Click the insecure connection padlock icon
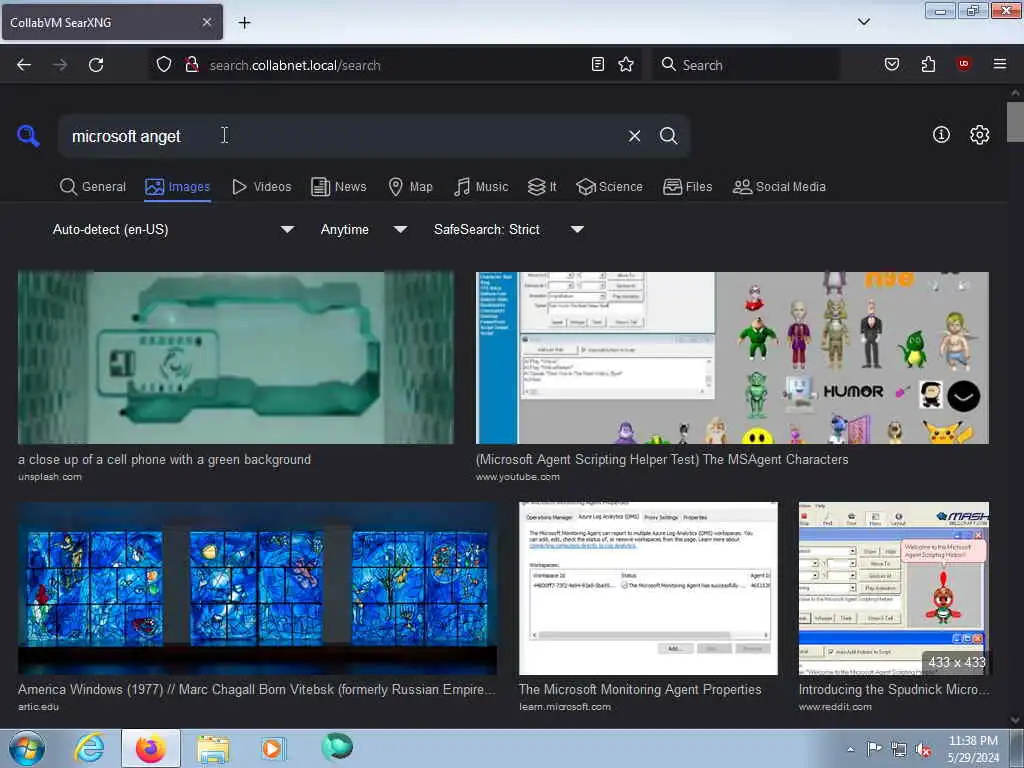1024x768 pixels. click(192, 65)
